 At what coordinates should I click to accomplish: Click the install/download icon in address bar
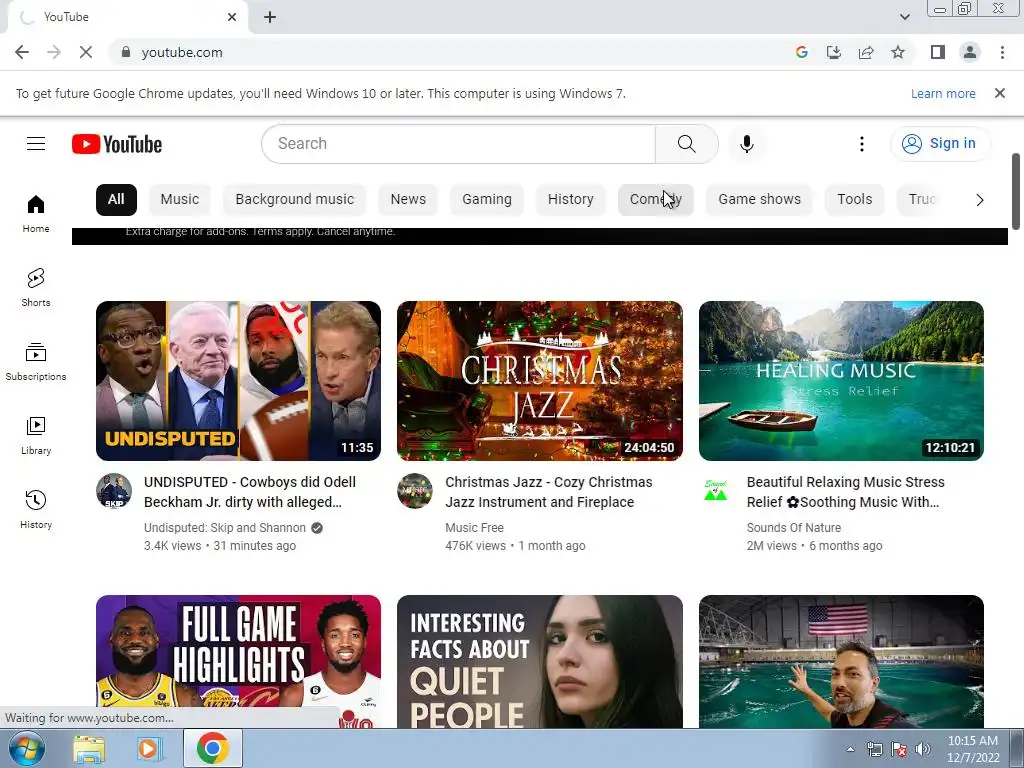[x=834, y=52]
